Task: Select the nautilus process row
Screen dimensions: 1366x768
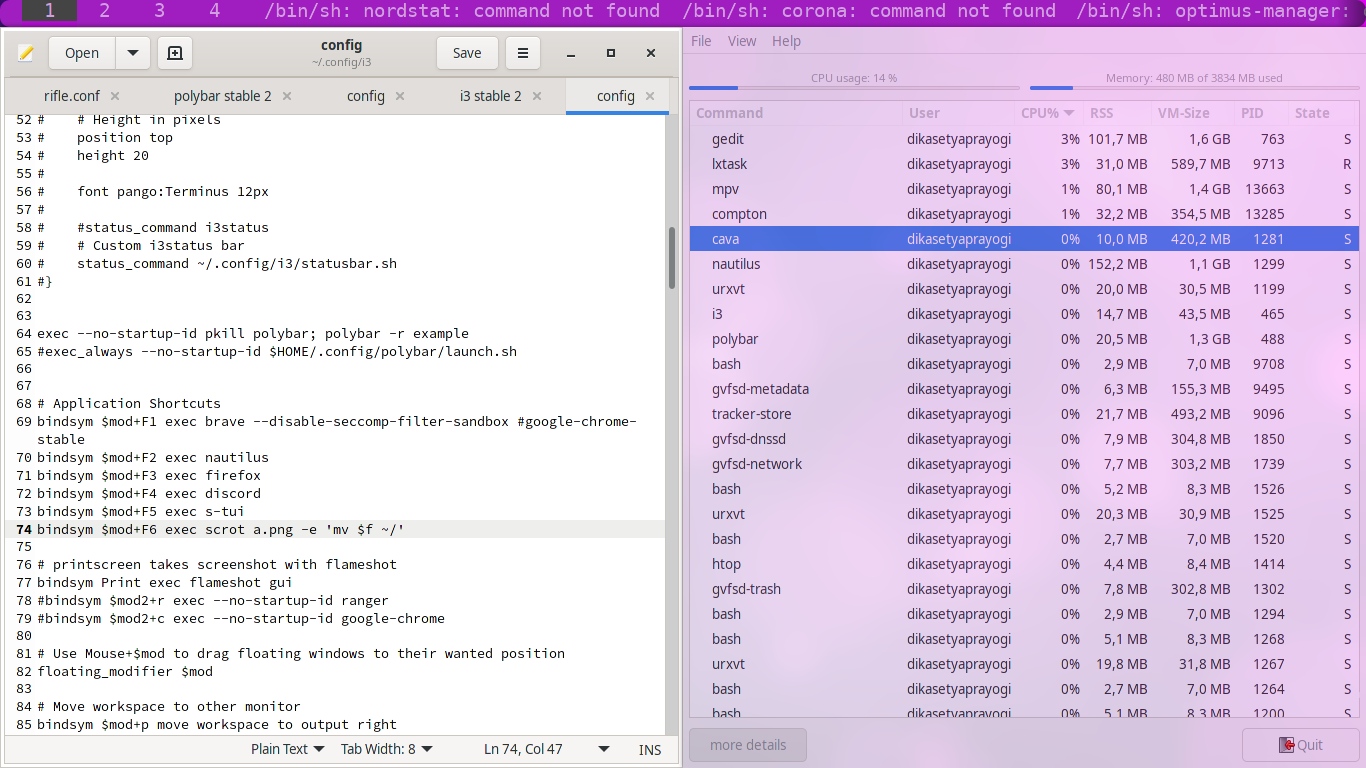Action: (x=1024, y=264)
